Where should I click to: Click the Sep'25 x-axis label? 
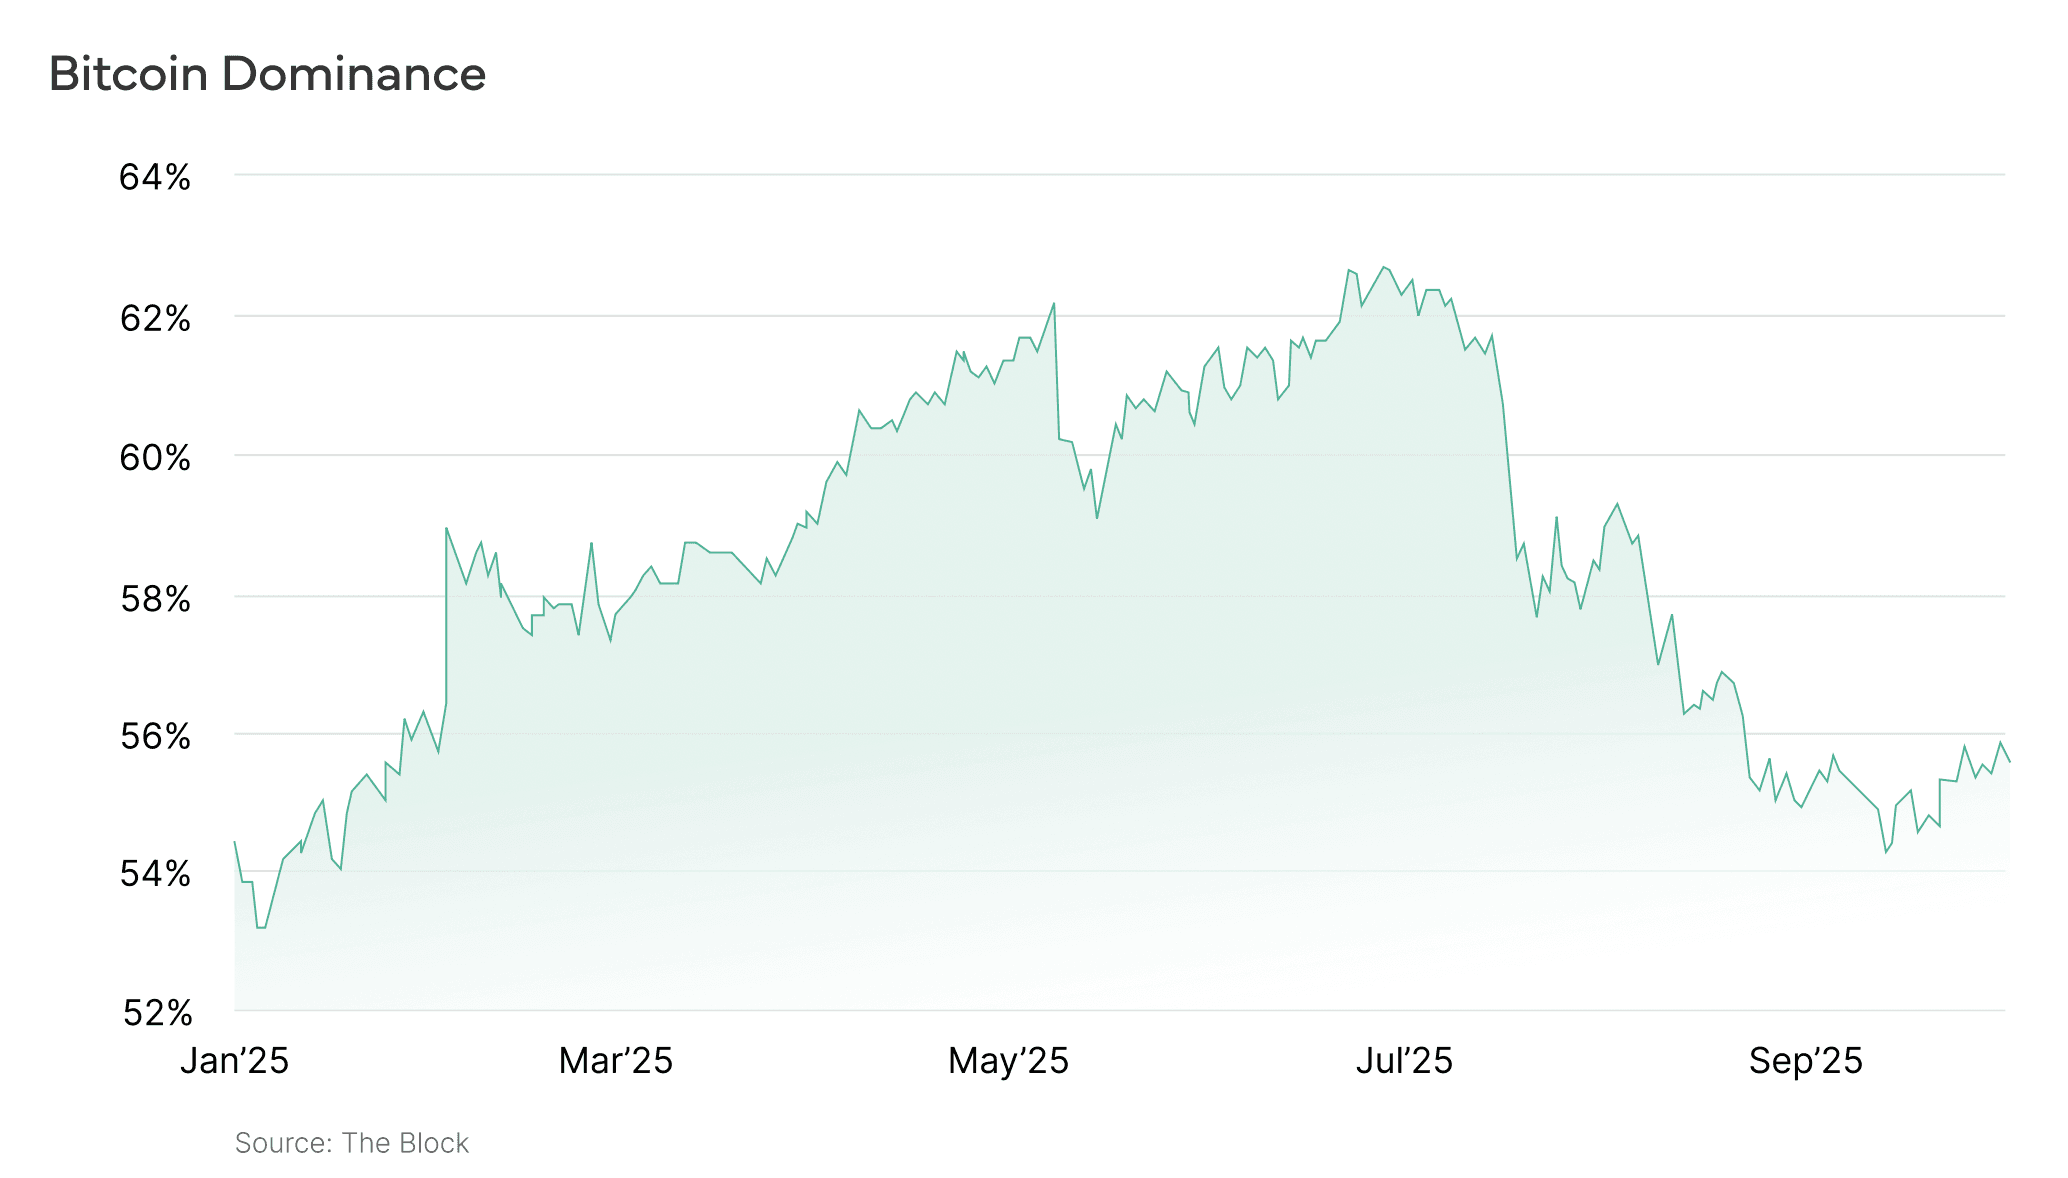click(1805, 1061)
